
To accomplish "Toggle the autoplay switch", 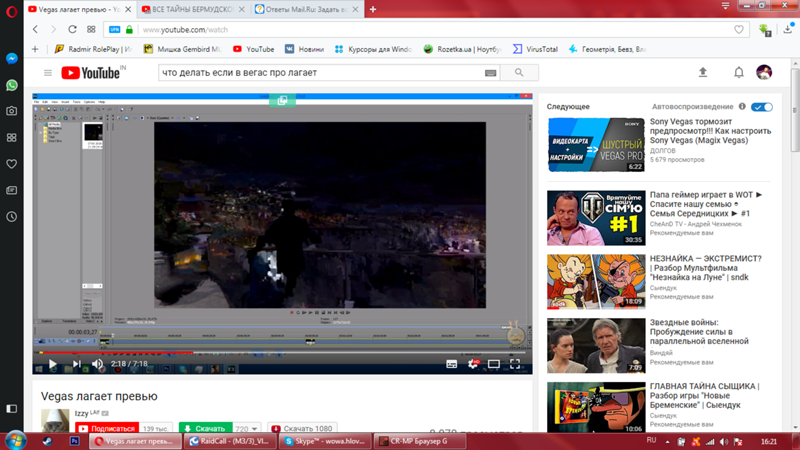I will click(x=762, y=107).
